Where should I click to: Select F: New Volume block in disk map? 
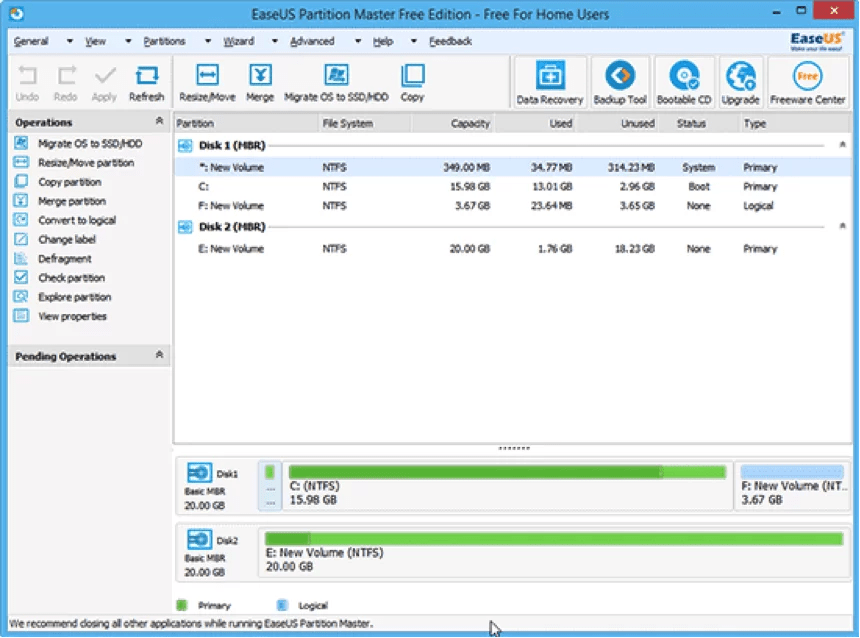tap(793, 485)
